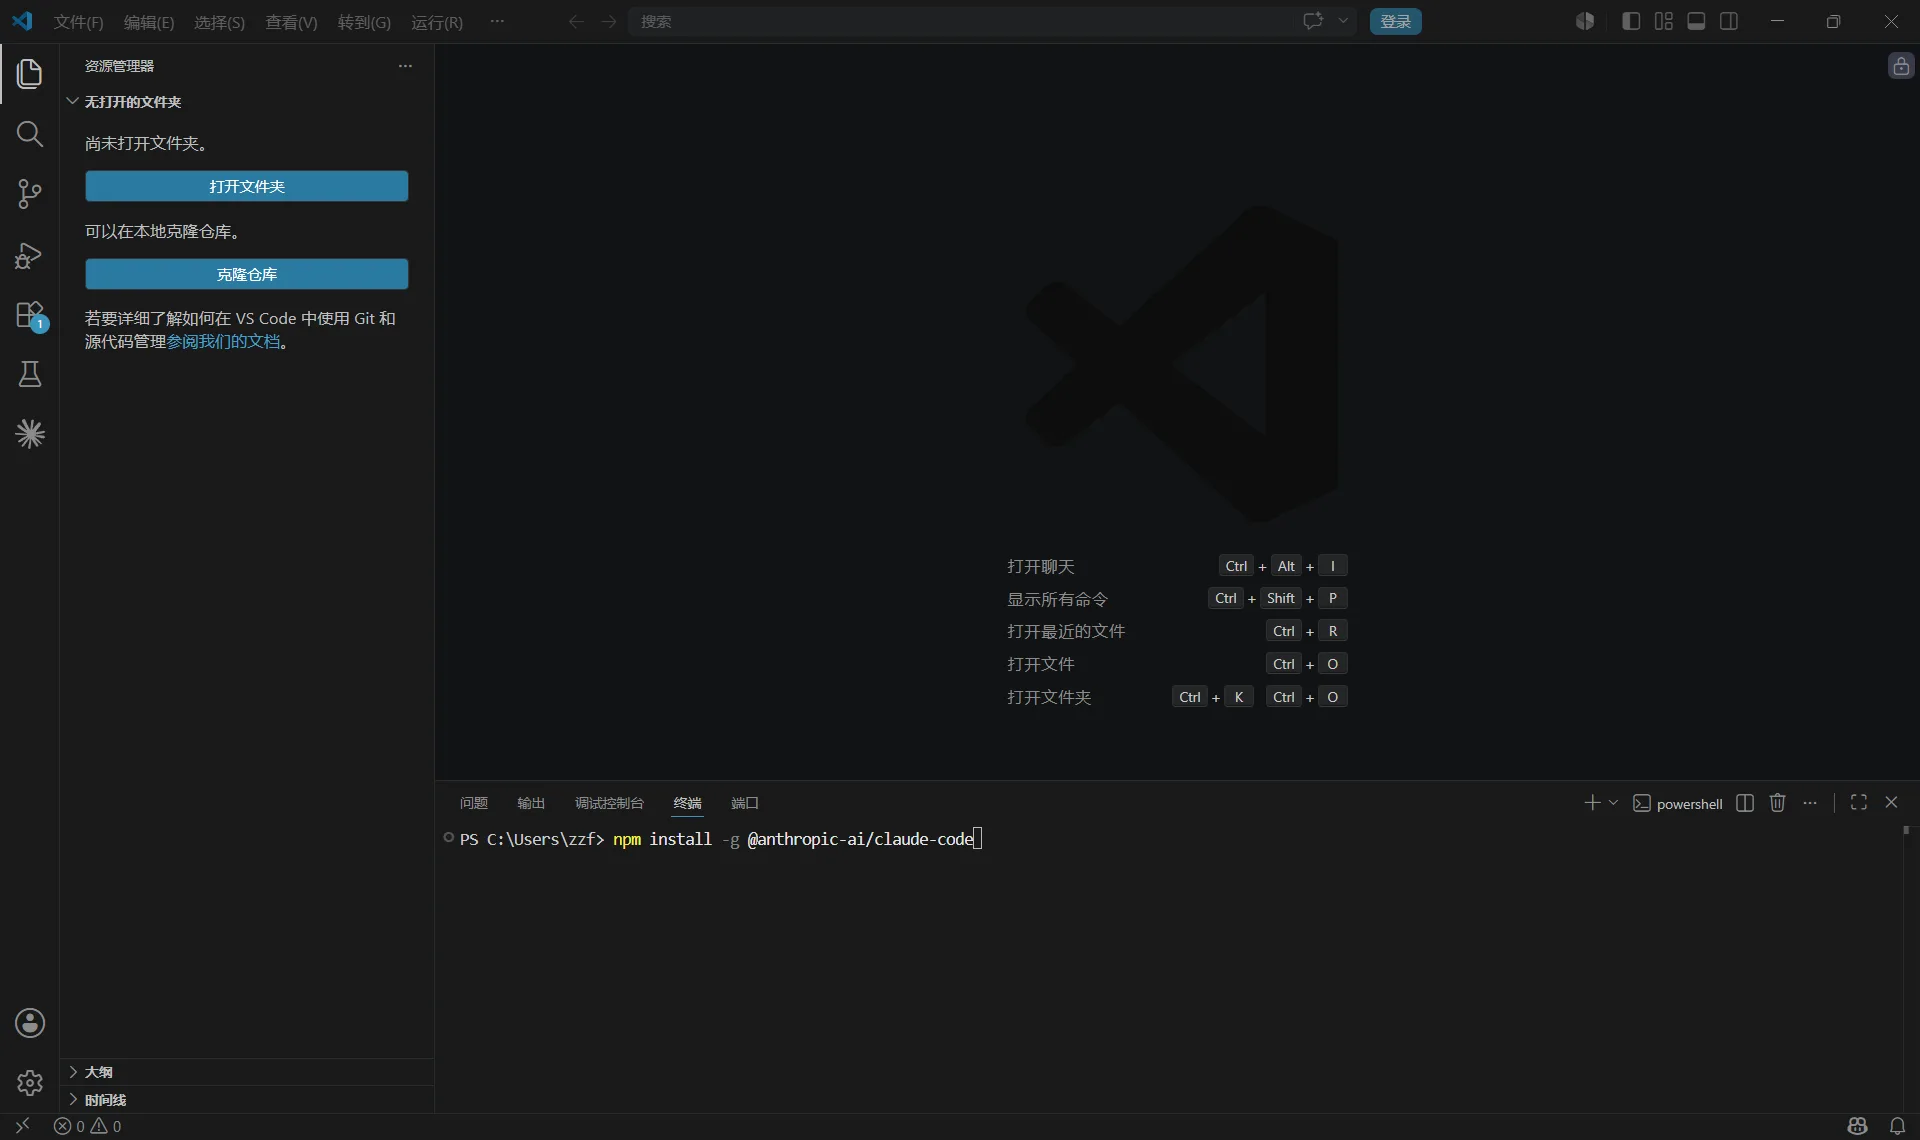Open the Manage gear icon
The image size is (1920, 1140).
30,1083
